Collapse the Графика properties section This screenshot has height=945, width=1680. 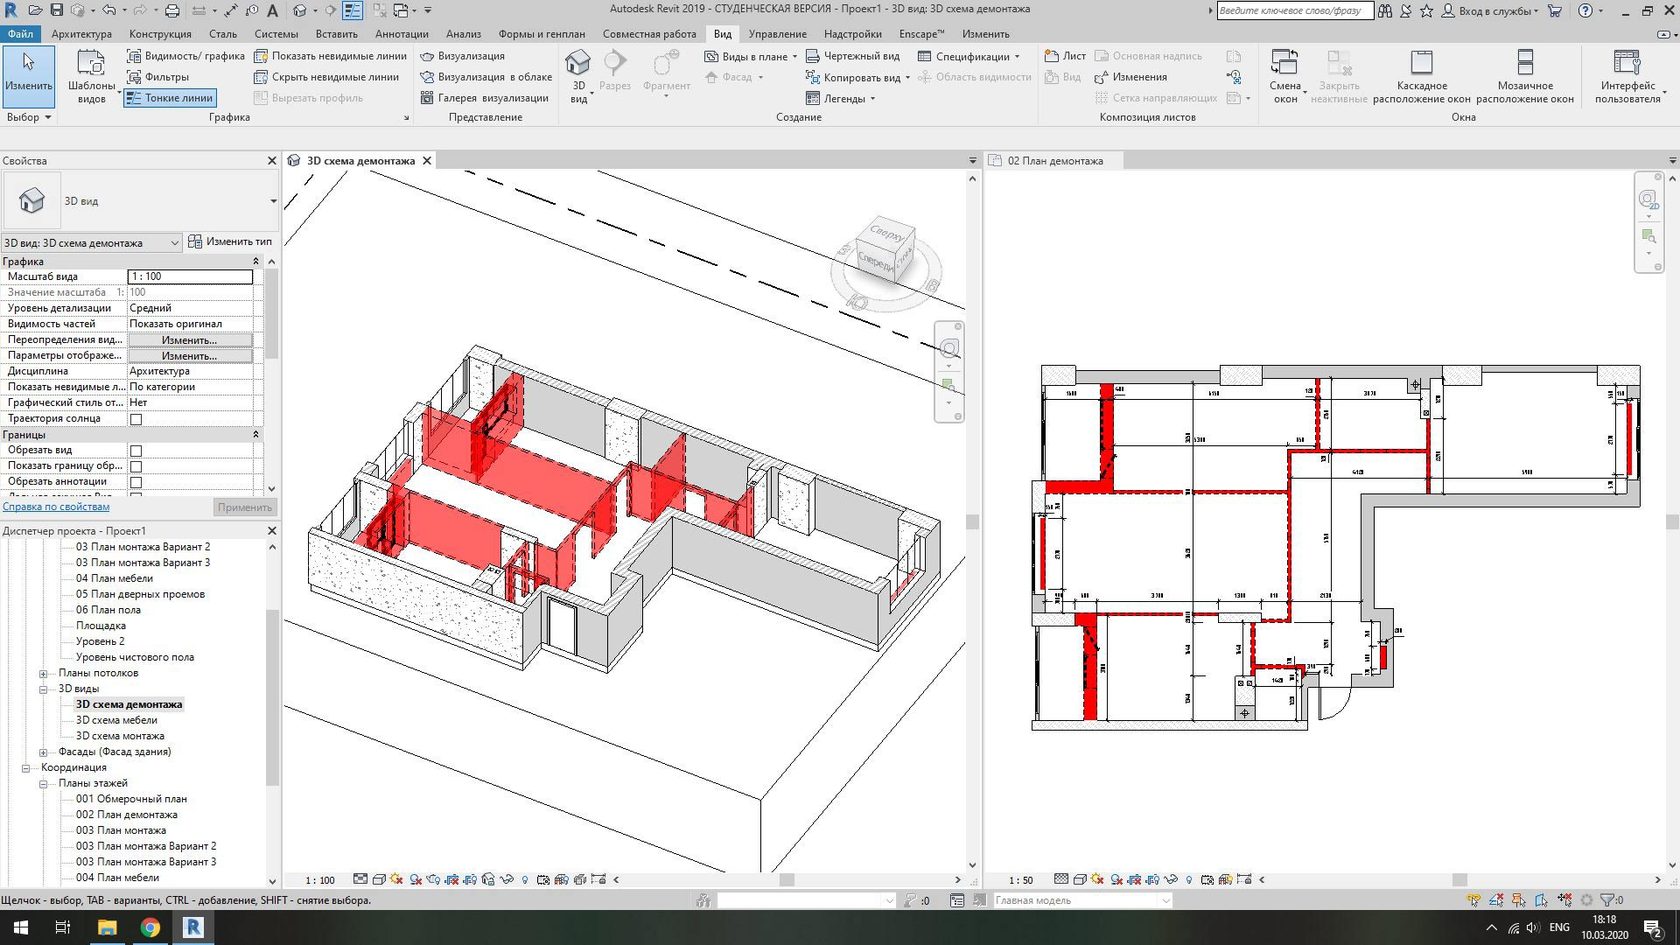[255, 262]
